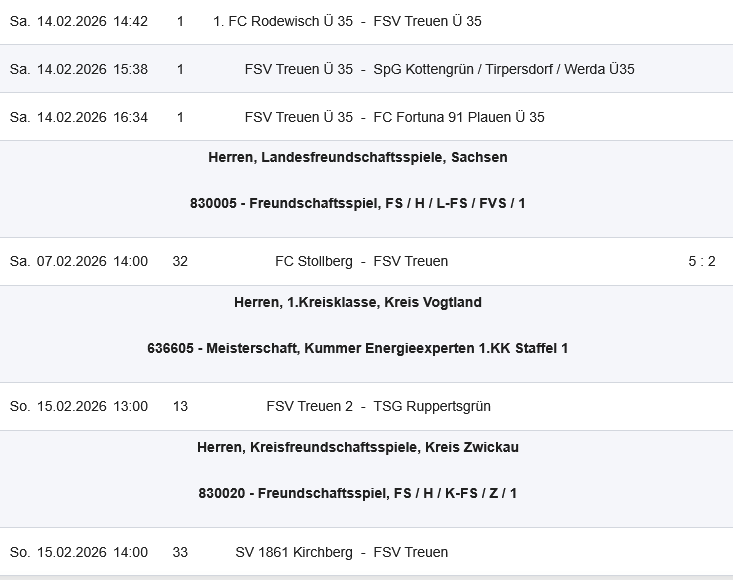Click SpG Kottengrün / Tirpersdorf / Werda Ü35
Image resolution: width=733 pixels, height=580 pixels.
click(503, 69)
